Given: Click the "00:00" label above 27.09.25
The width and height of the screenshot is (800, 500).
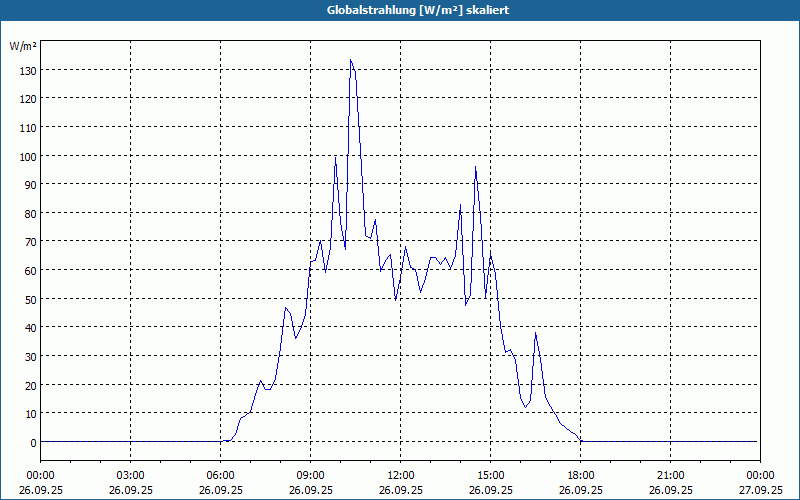Looking at the screenshot, I should tap(761, 476).
